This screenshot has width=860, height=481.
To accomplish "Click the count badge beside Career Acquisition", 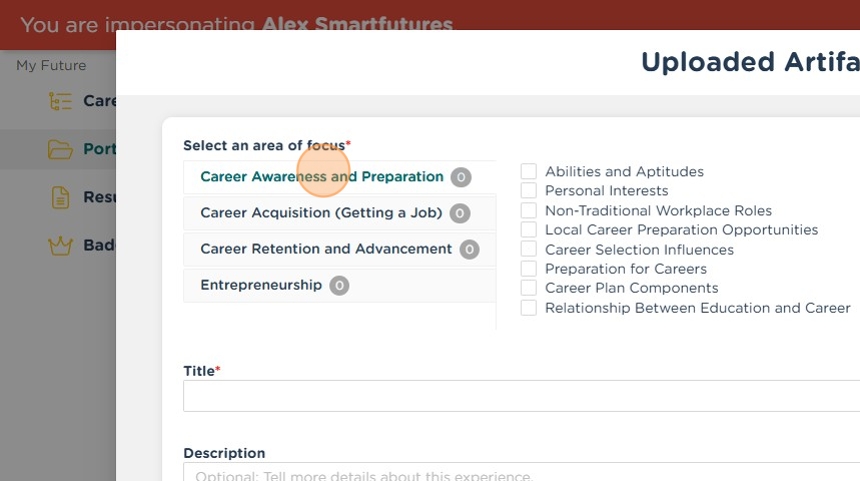I will coord(459,213).
